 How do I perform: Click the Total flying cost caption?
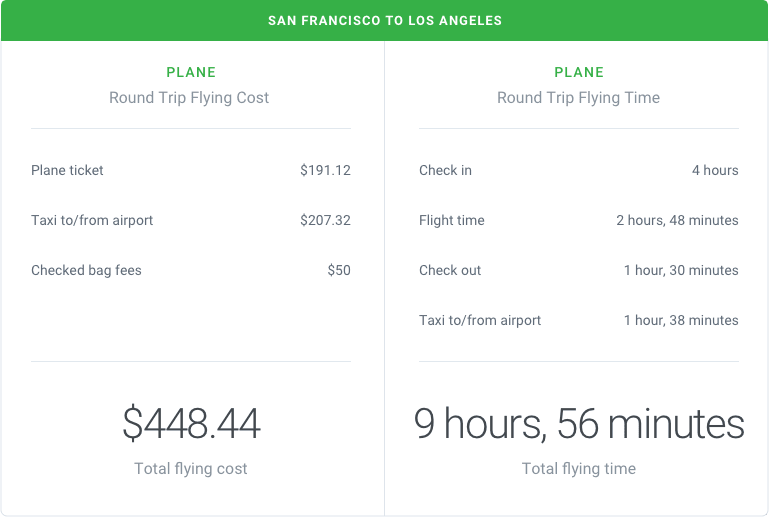pos(191,468)
